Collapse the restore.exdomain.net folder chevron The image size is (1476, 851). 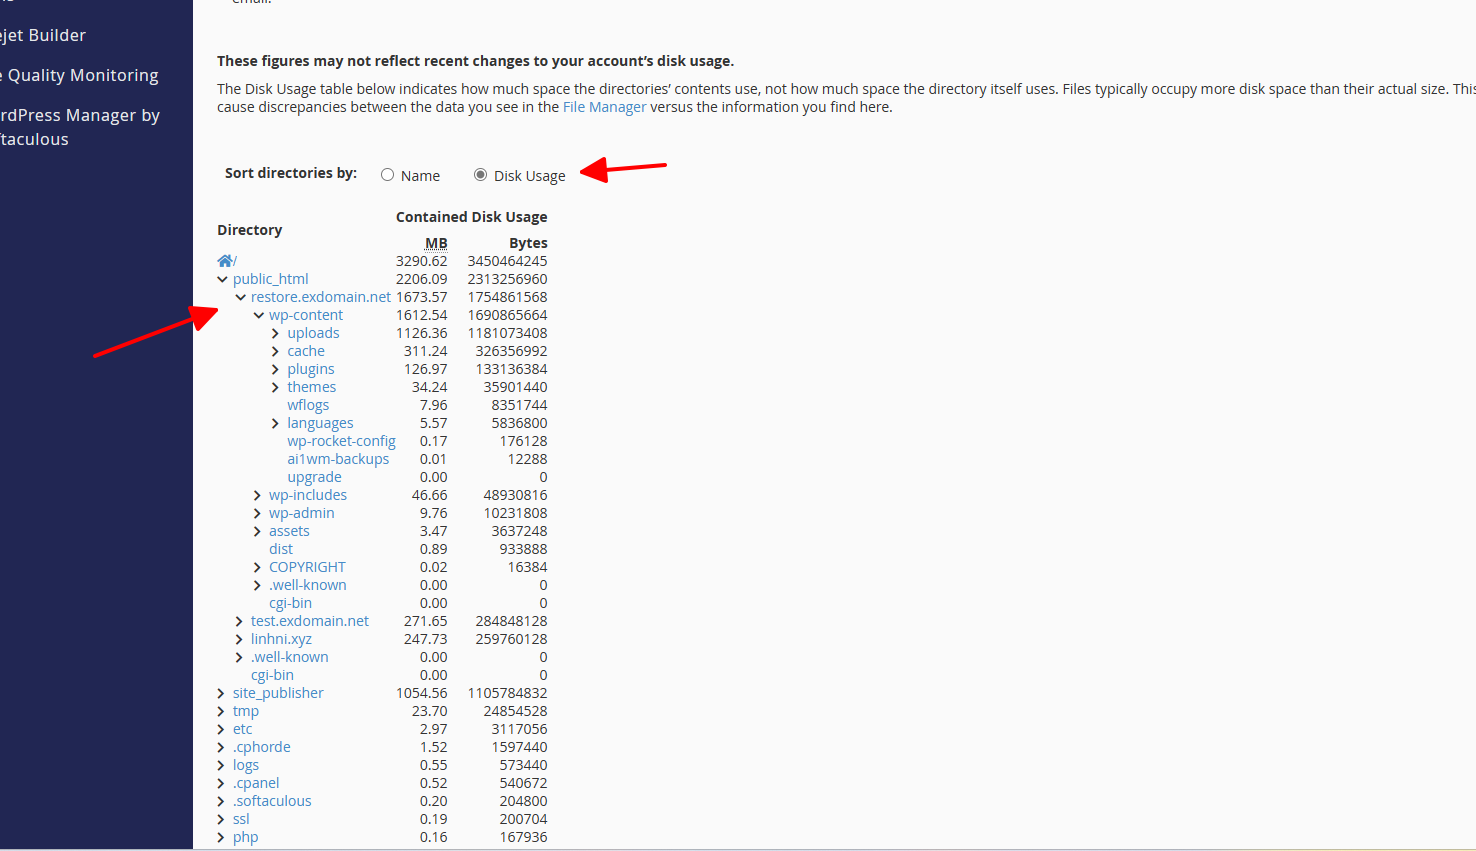240,297
